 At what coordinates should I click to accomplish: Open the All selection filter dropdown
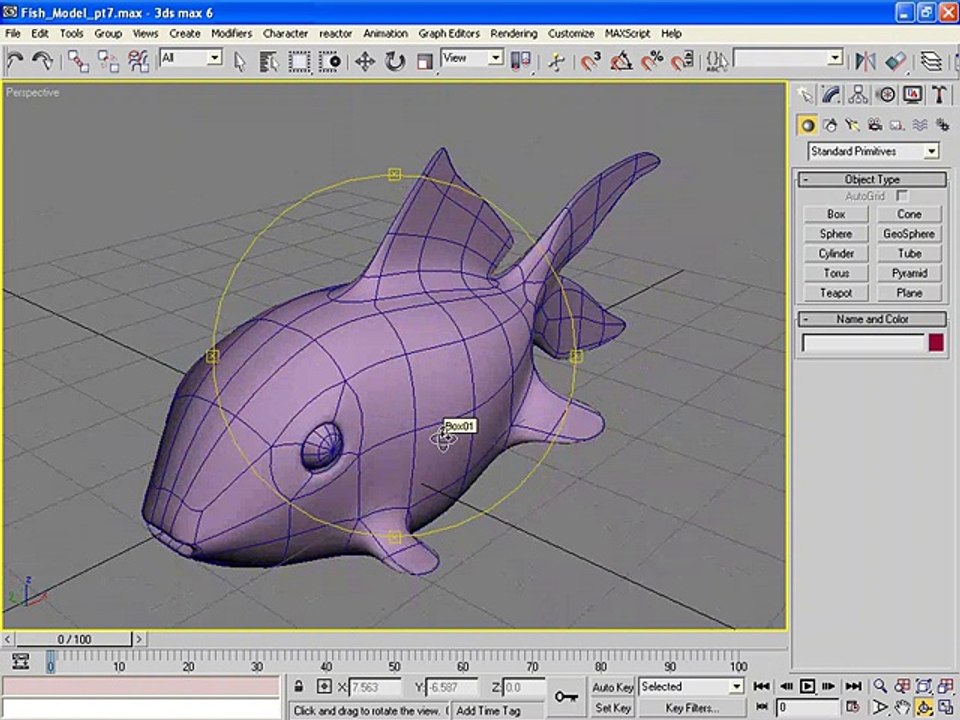190,58
